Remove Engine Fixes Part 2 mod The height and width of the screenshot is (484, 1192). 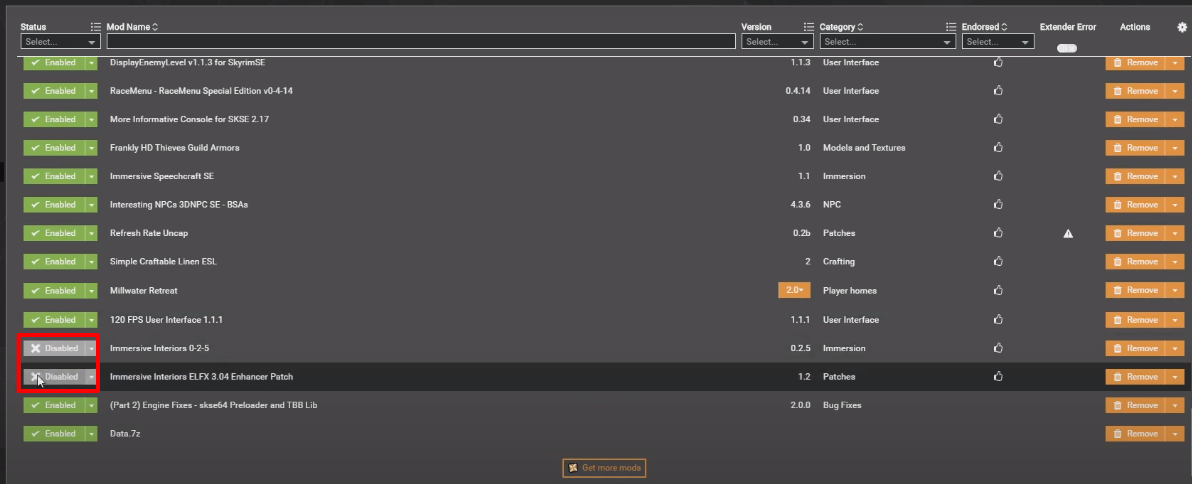(1135, 405)
